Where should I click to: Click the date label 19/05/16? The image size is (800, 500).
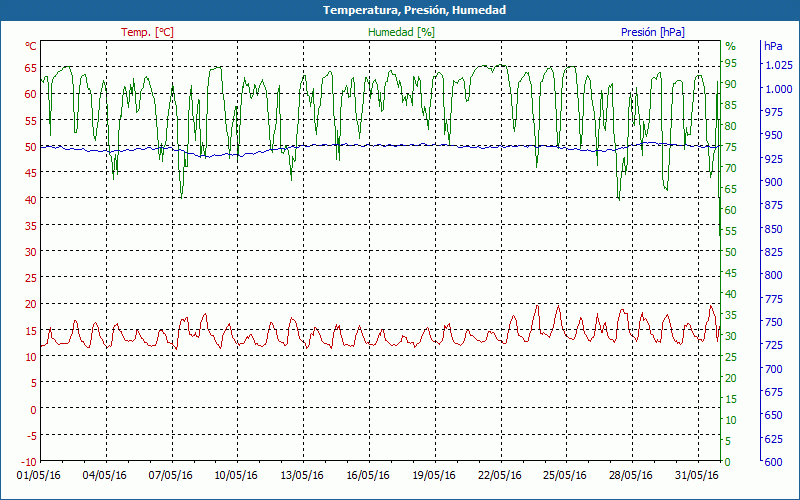pos(434,475)
